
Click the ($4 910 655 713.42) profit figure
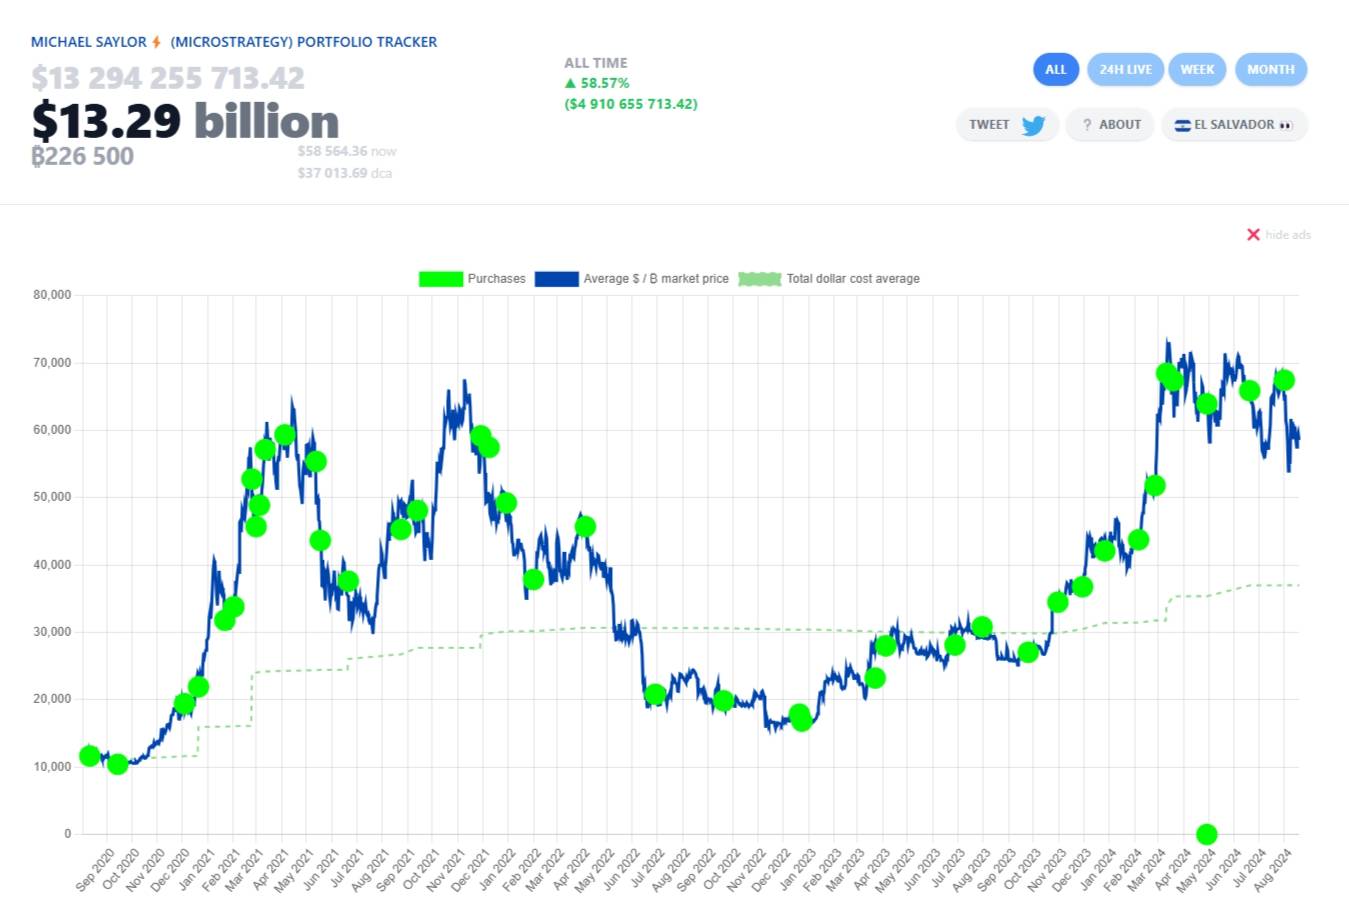tap(631, 104)
